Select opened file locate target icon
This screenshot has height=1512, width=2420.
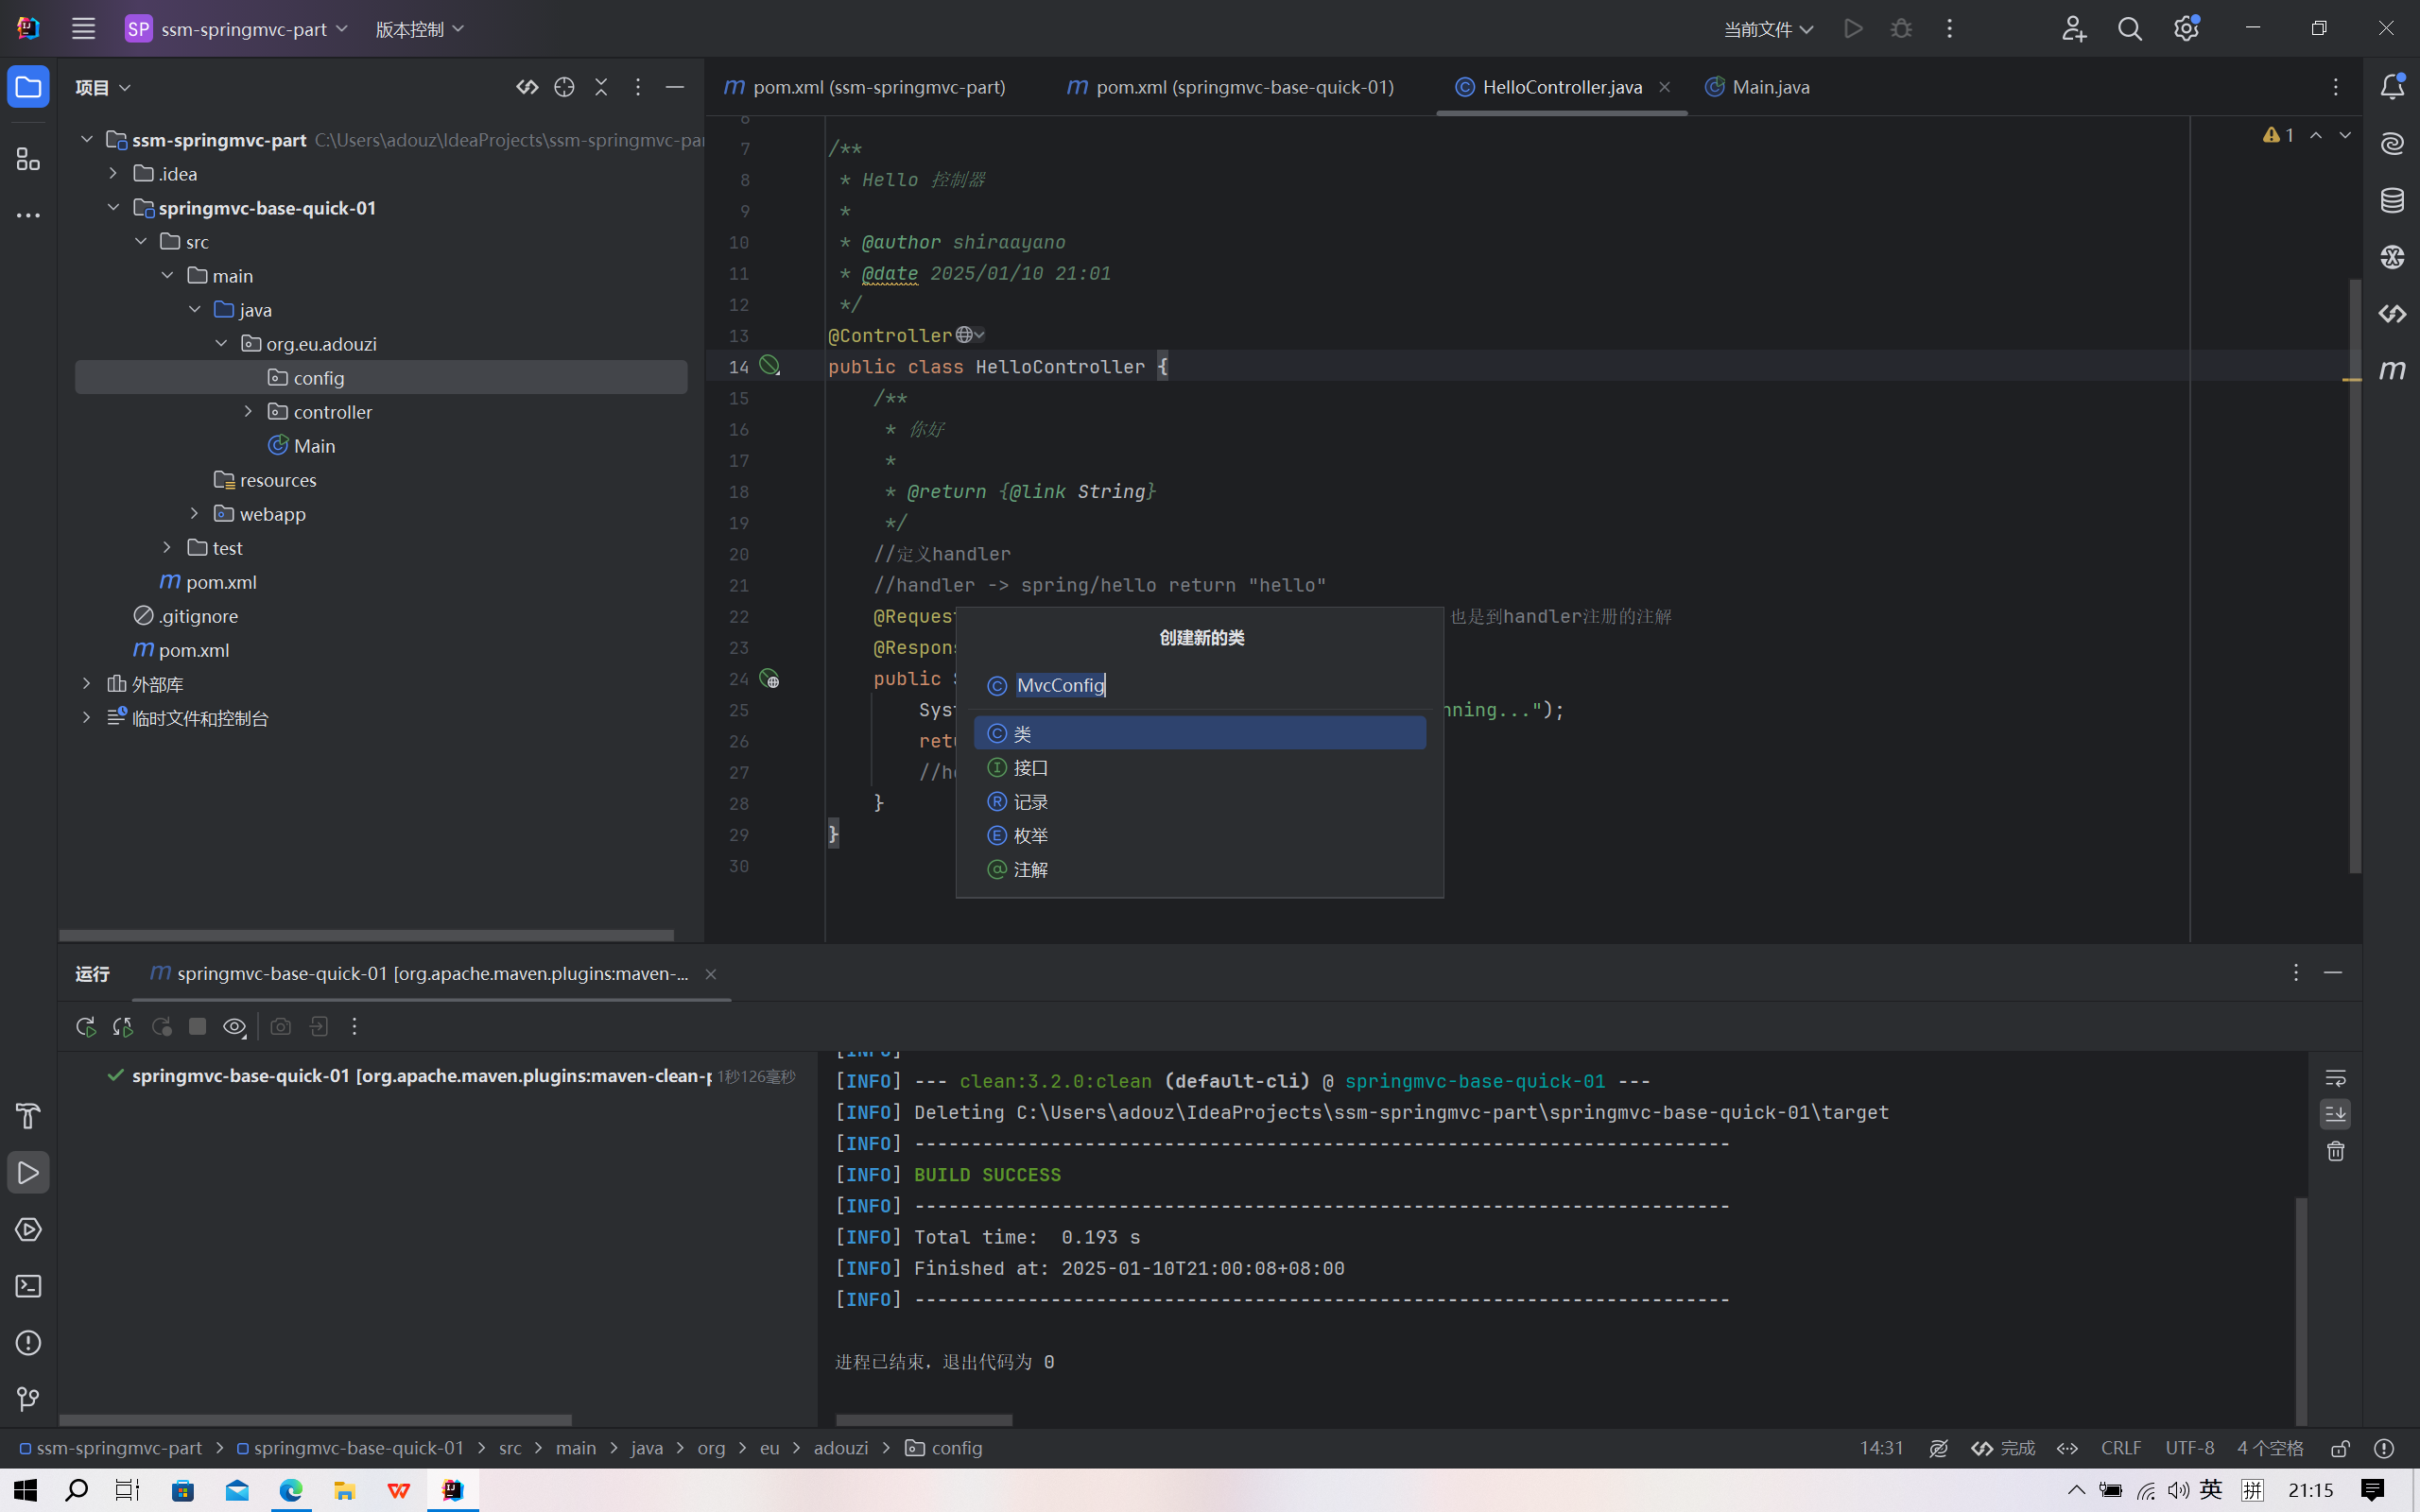pyautogui.click(x=564, y=88)
